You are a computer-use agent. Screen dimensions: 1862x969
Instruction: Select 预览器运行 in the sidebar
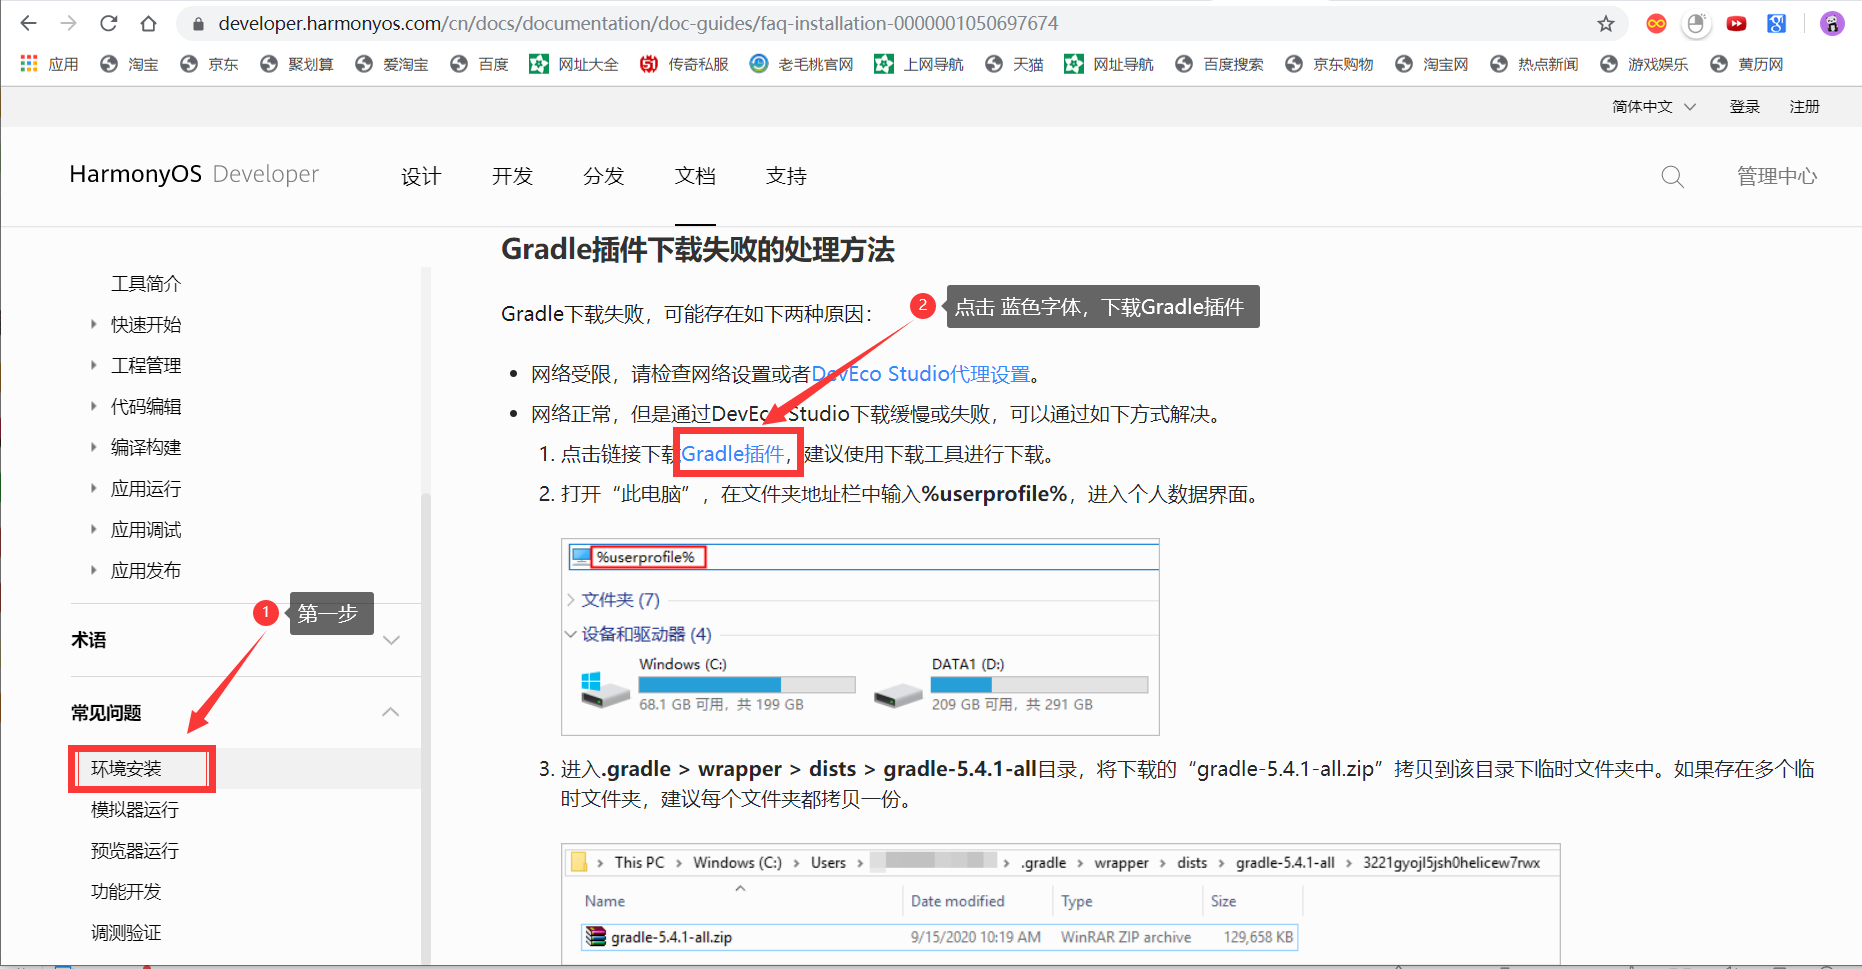[135, 850]
